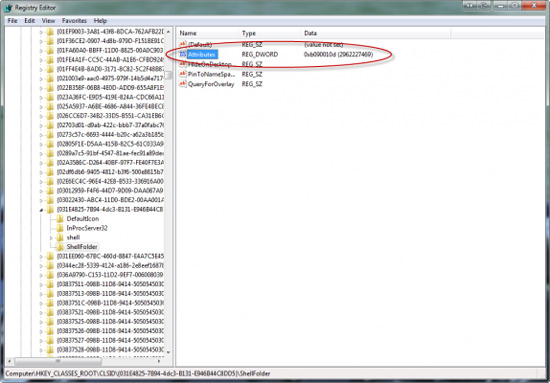Open the View menu
Screen dimensions: 550x383
coord(48,21)
